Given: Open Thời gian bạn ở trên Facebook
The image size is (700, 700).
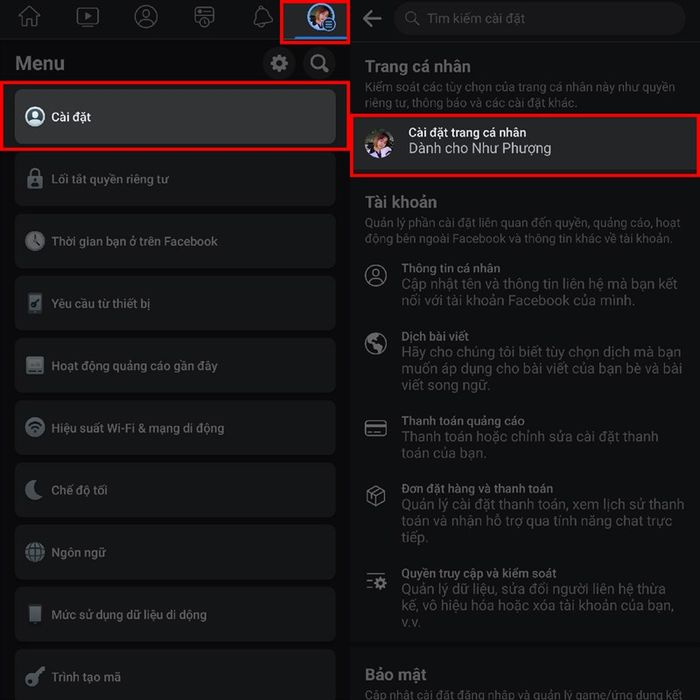Looking at the screenshot, I should click(x=175, y=241).
